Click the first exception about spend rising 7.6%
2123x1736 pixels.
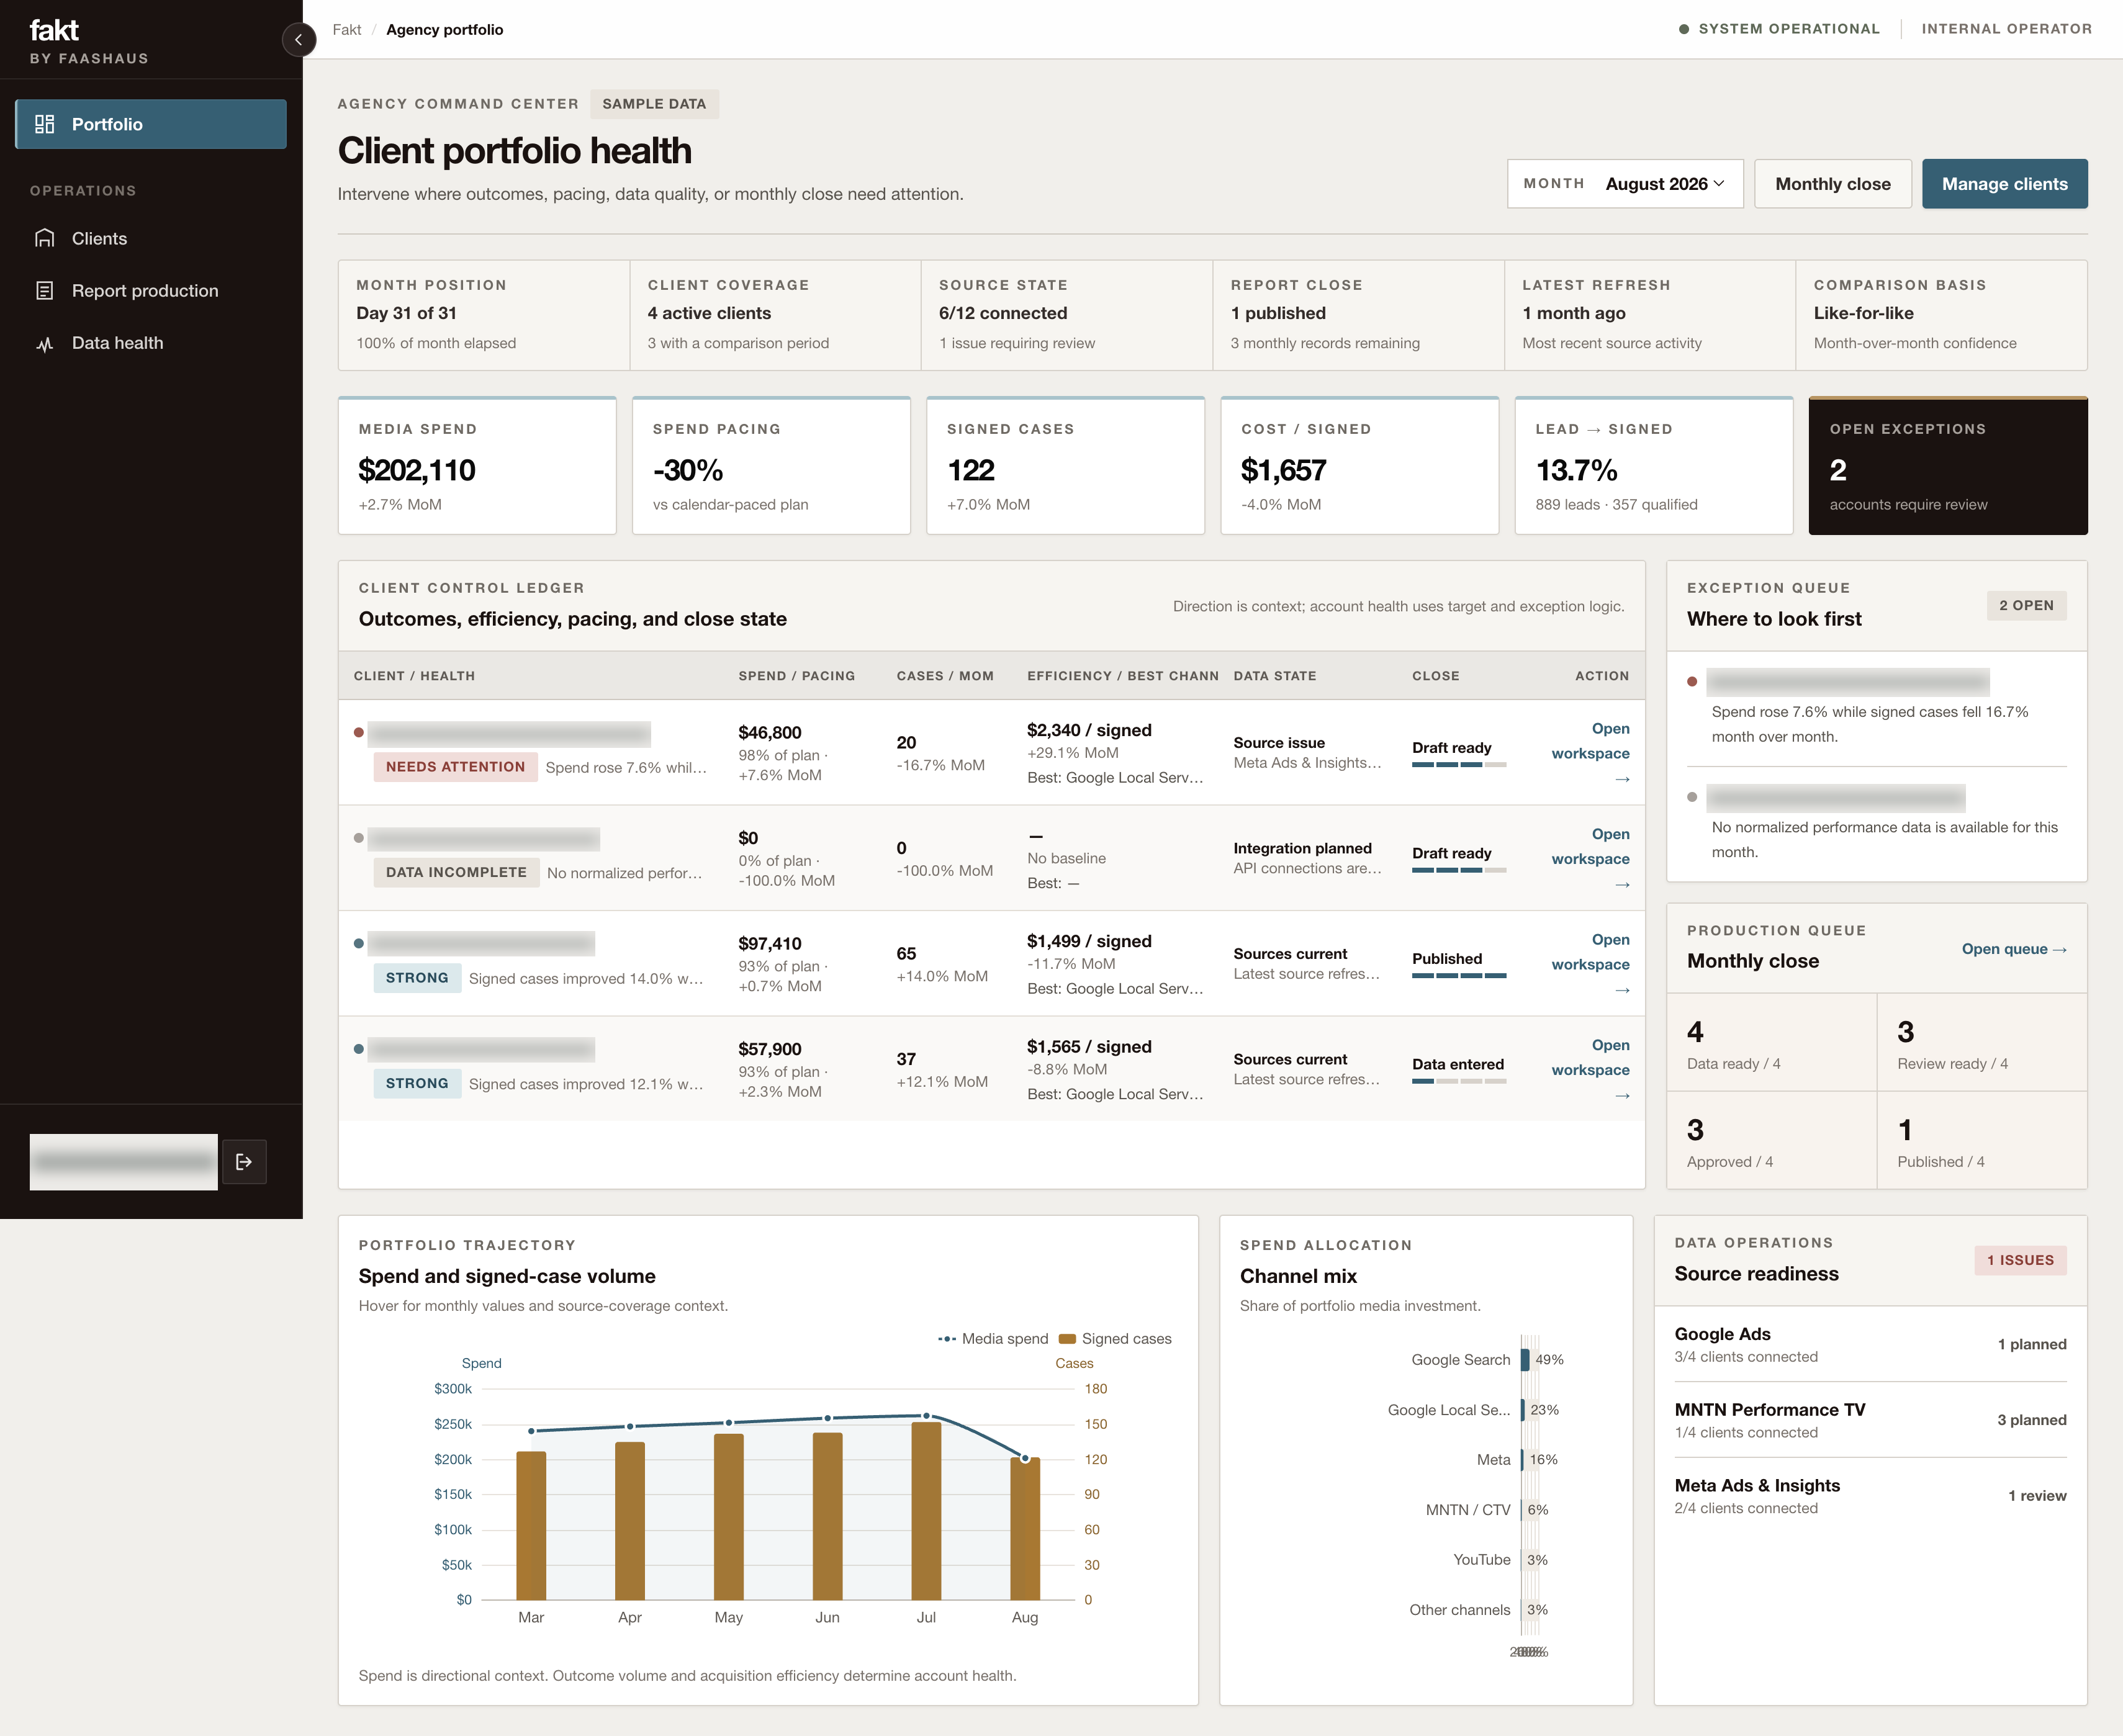(x=1876, y=708)
